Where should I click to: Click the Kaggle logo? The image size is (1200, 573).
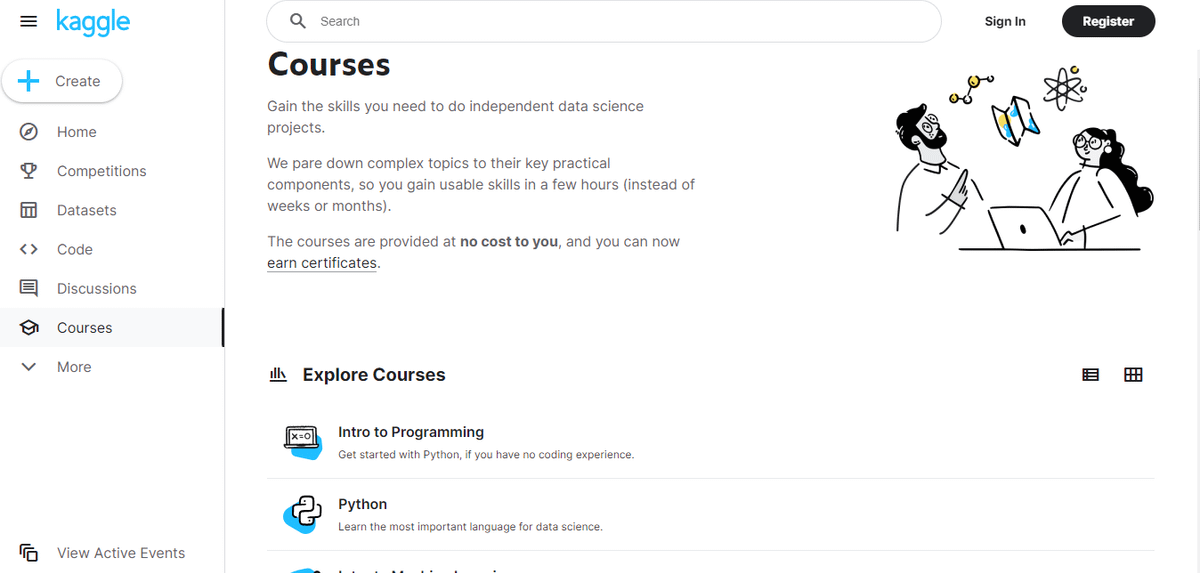93,21
